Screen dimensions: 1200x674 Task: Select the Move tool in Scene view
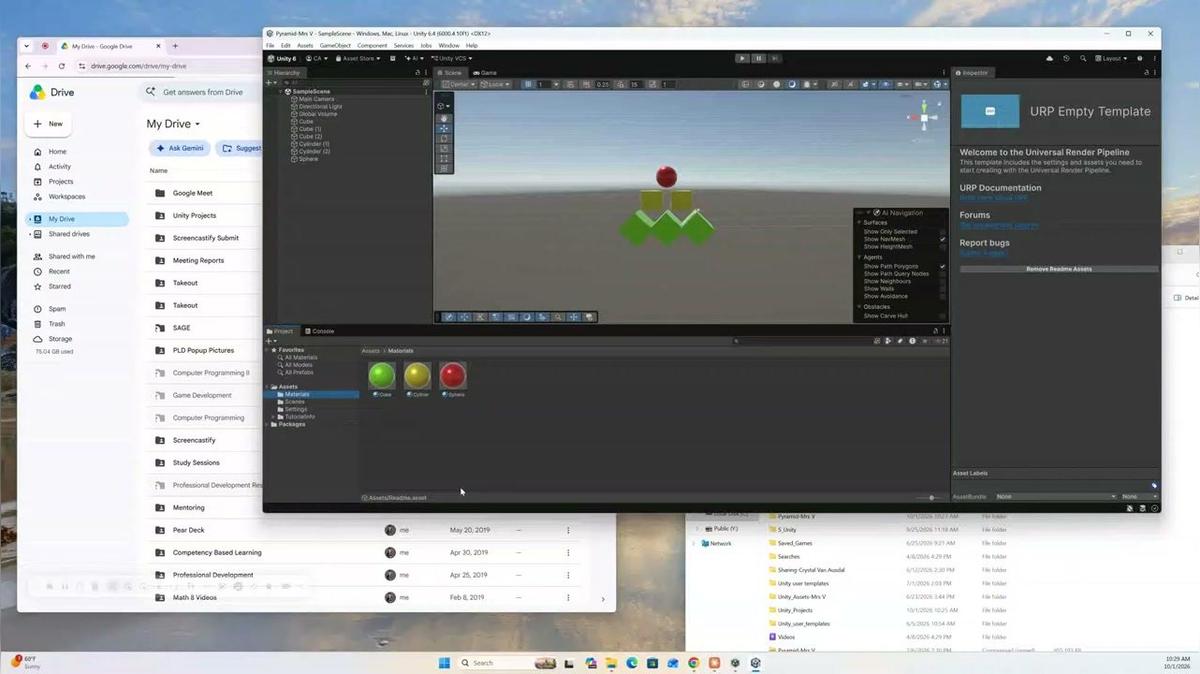click(444, 128)
